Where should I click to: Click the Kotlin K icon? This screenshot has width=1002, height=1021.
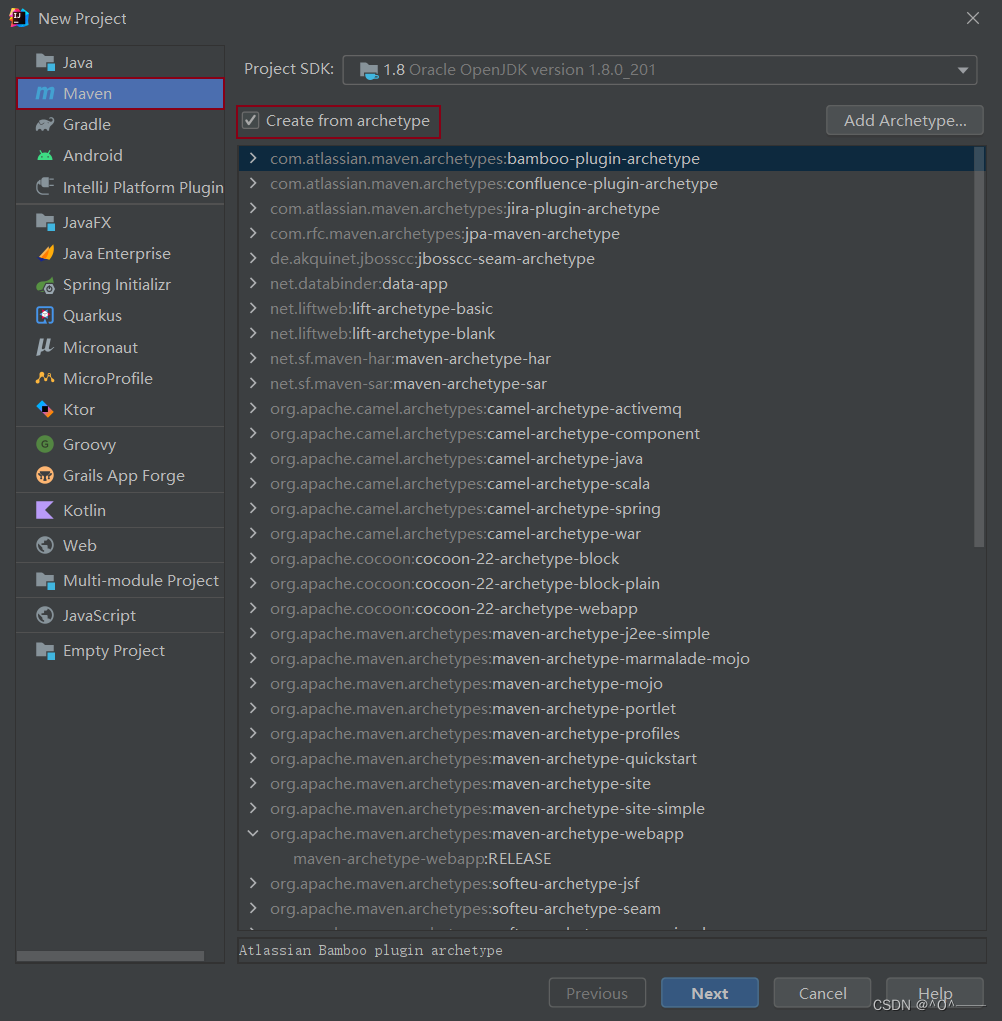[x=45, y=510]
